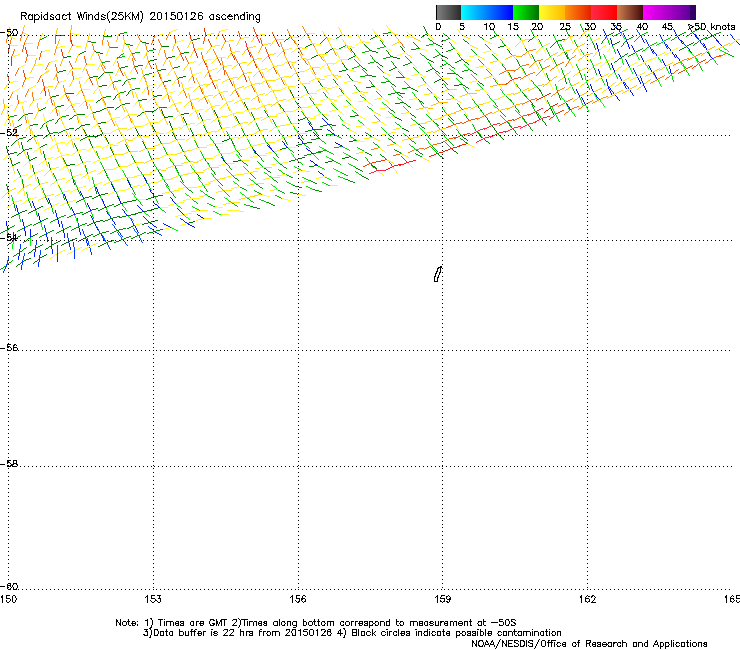Screen dimensions: 740x650
Task: Click the '-60' latitude axis label
Action: click(x=9, y=586)
